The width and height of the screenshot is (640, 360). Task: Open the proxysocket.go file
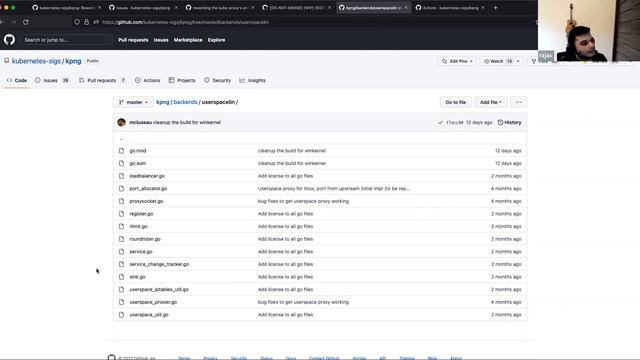click(x=146, y=201)
